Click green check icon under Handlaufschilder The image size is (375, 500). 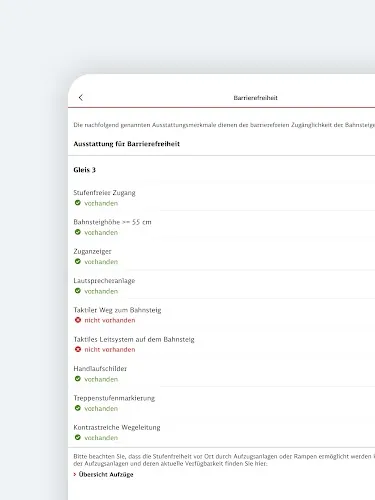[78, 379]
